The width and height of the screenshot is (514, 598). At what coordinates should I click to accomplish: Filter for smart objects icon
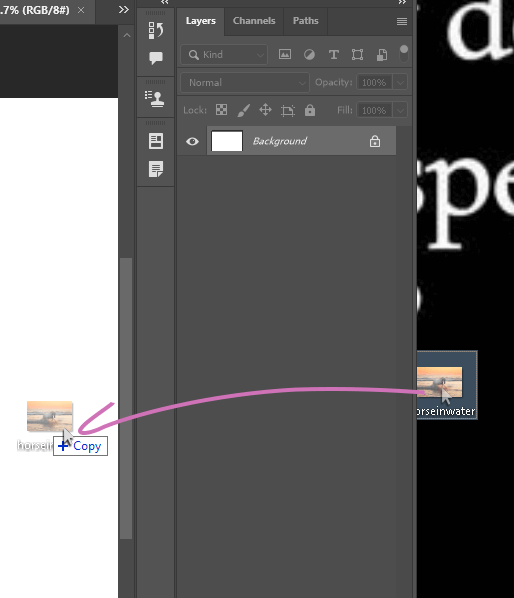point(382,55)
